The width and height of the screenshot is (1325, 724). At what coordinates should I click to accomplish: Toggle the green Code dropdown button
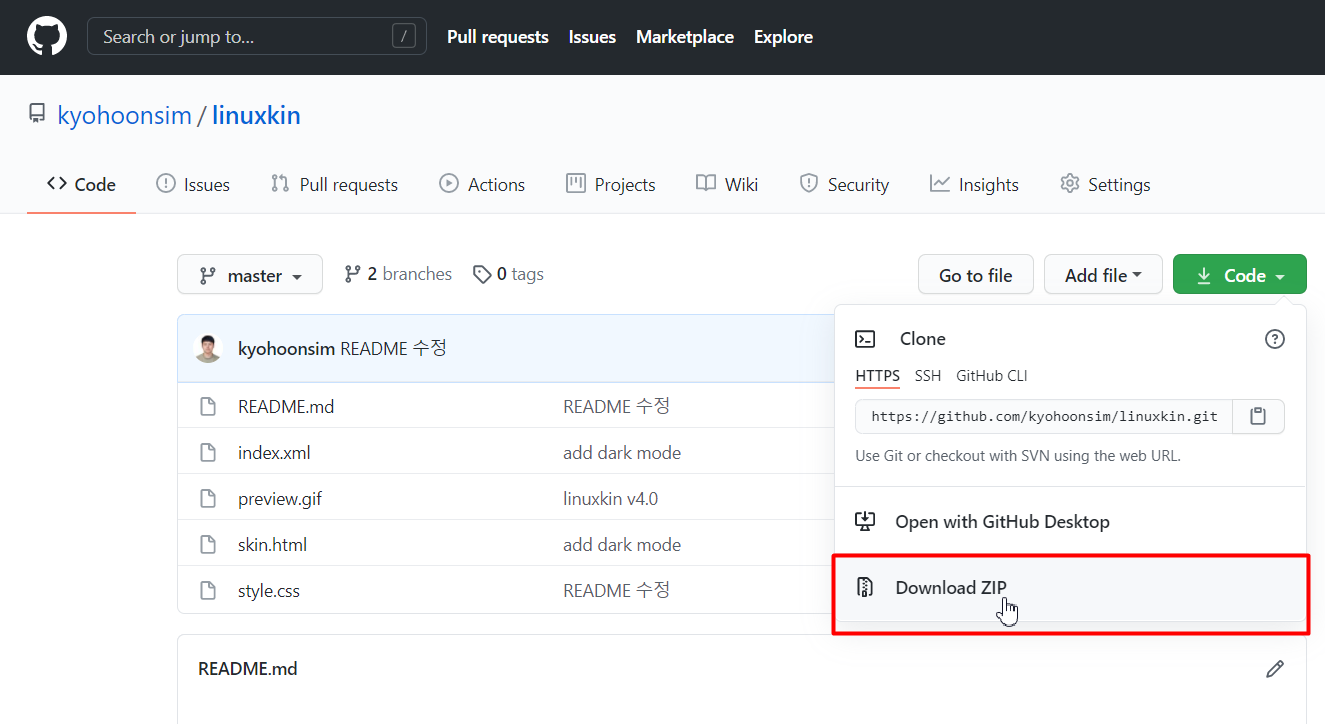(1240, 274)
